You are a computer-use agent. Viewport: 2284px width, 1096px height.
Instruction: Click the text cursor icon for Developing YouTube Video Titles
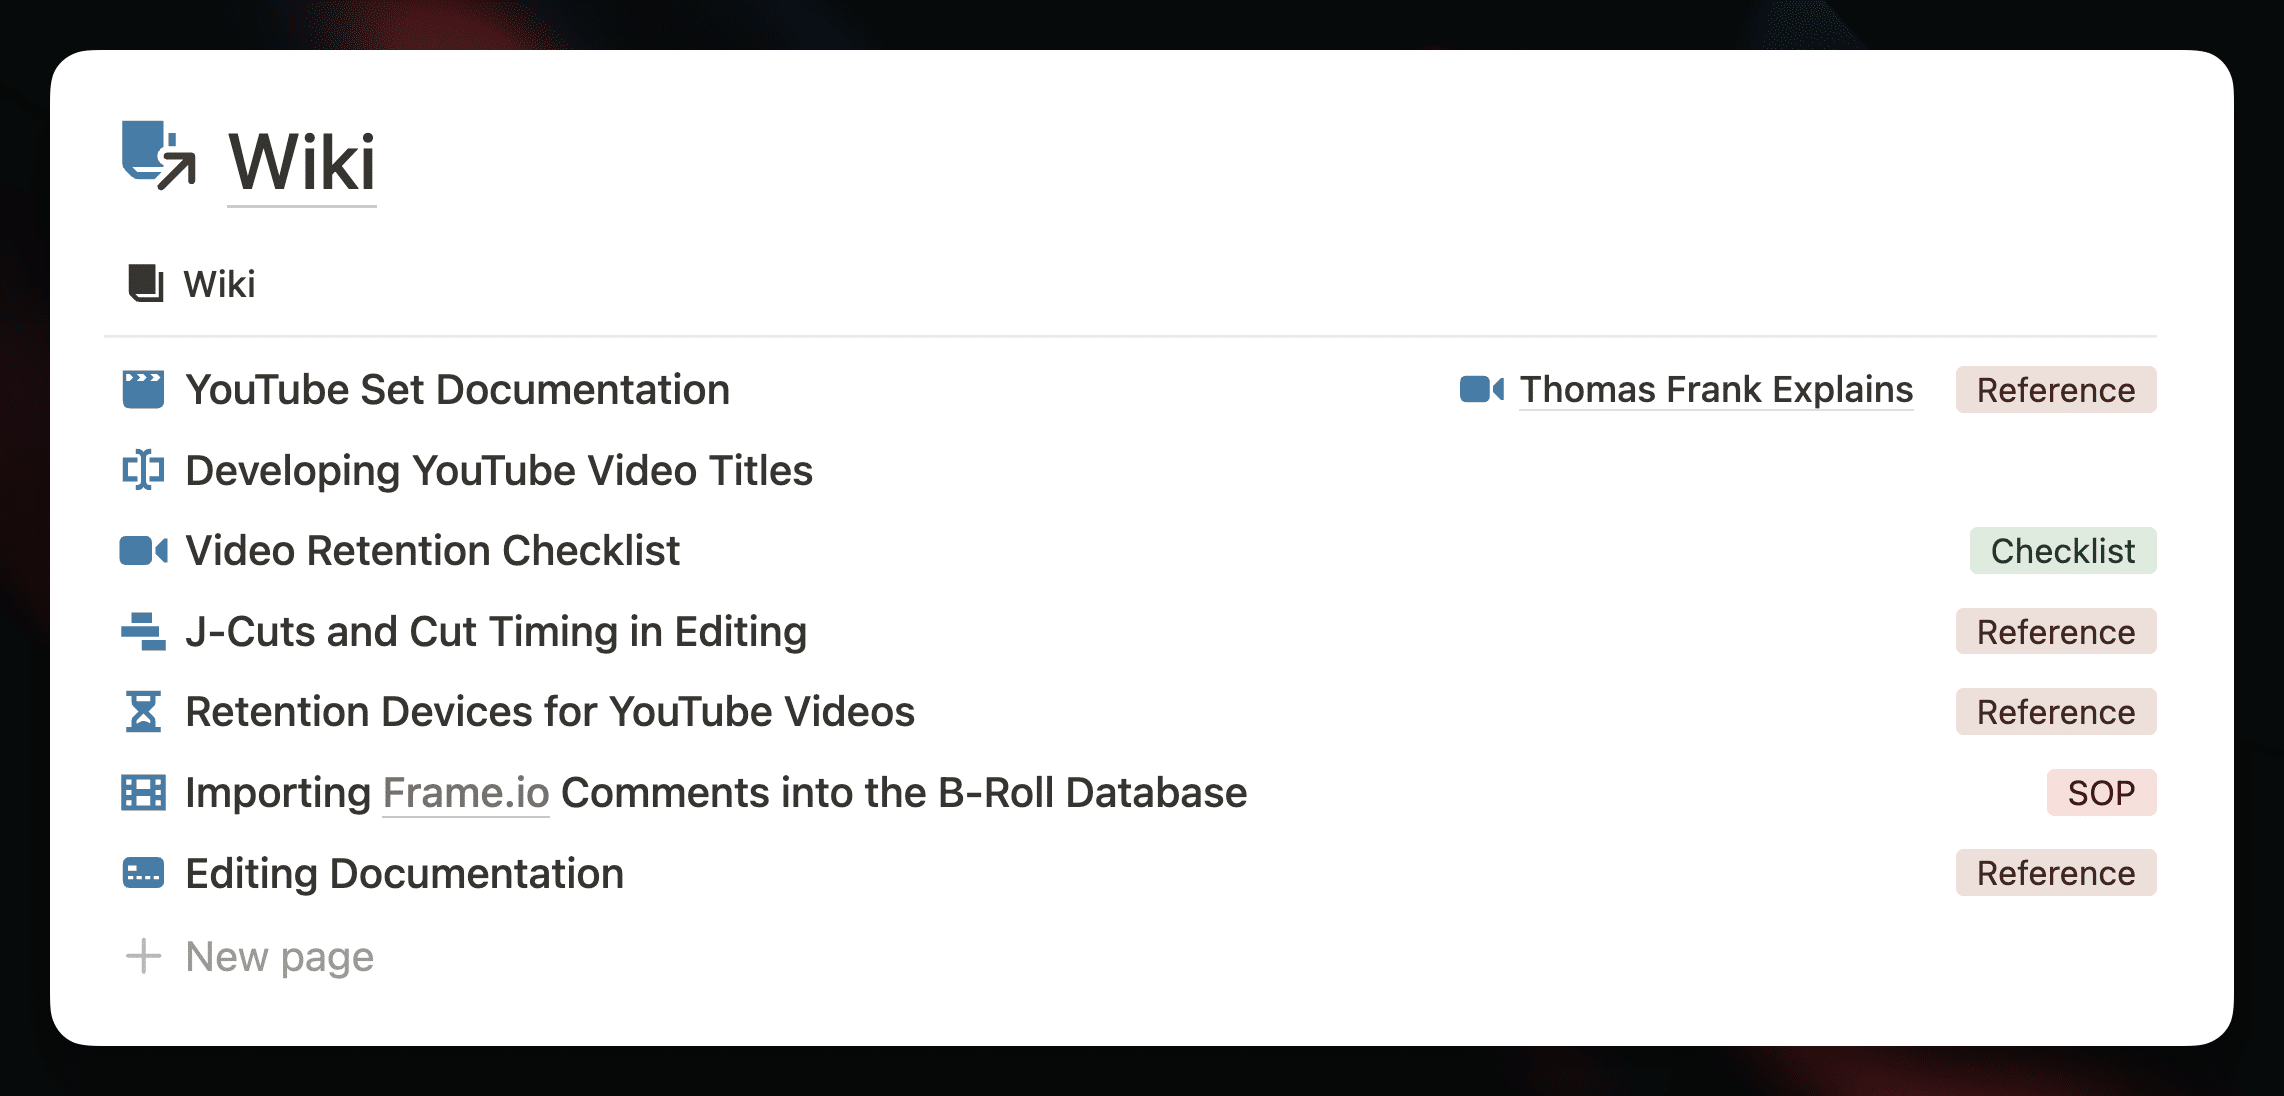pos(143,470)
